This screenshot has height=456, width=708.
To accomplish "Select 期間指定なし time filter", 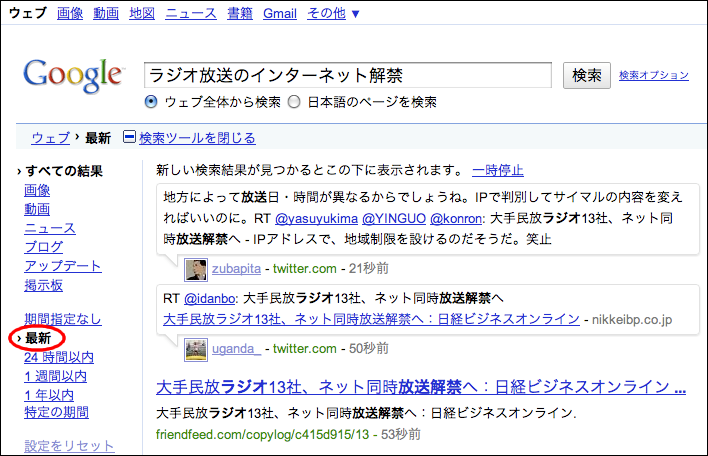I will point(63,319).
